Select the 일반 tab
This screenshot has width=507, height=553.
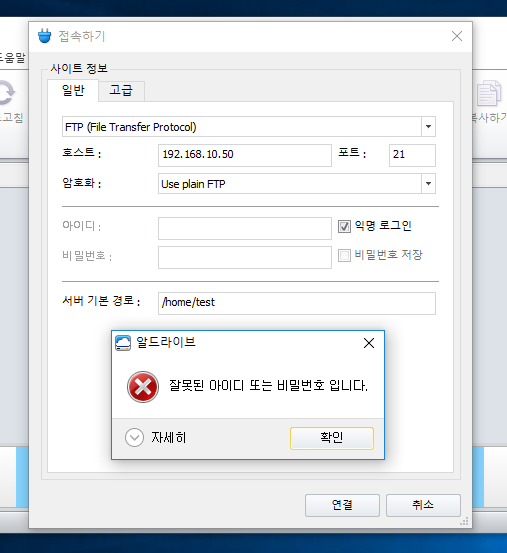click(73, 90)
